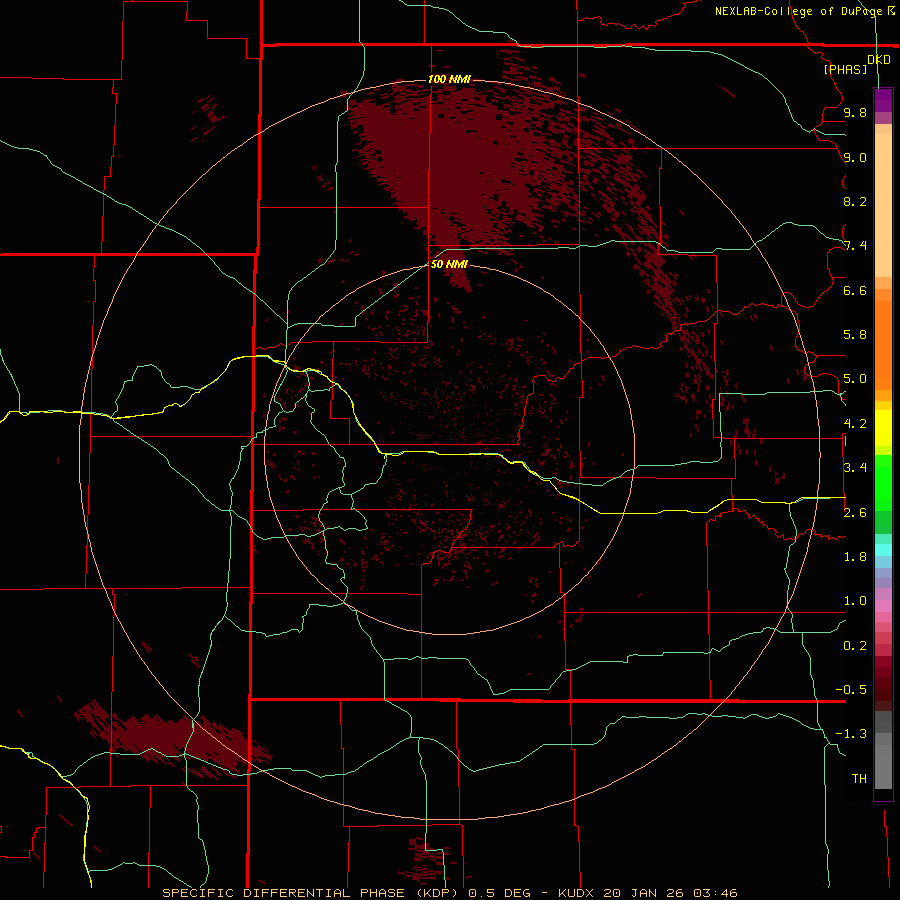Screen dimensions: 900x900
Task: Click the 0.5 DEG elevation label
Action: pos(501,893)
